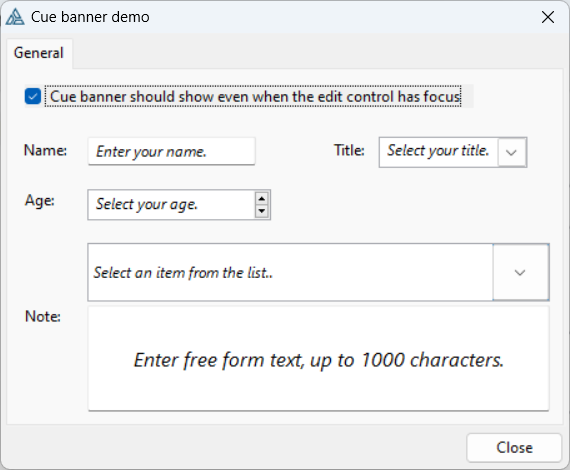
Task: Click the Note free form text area
Action: (x=318, y=358)
